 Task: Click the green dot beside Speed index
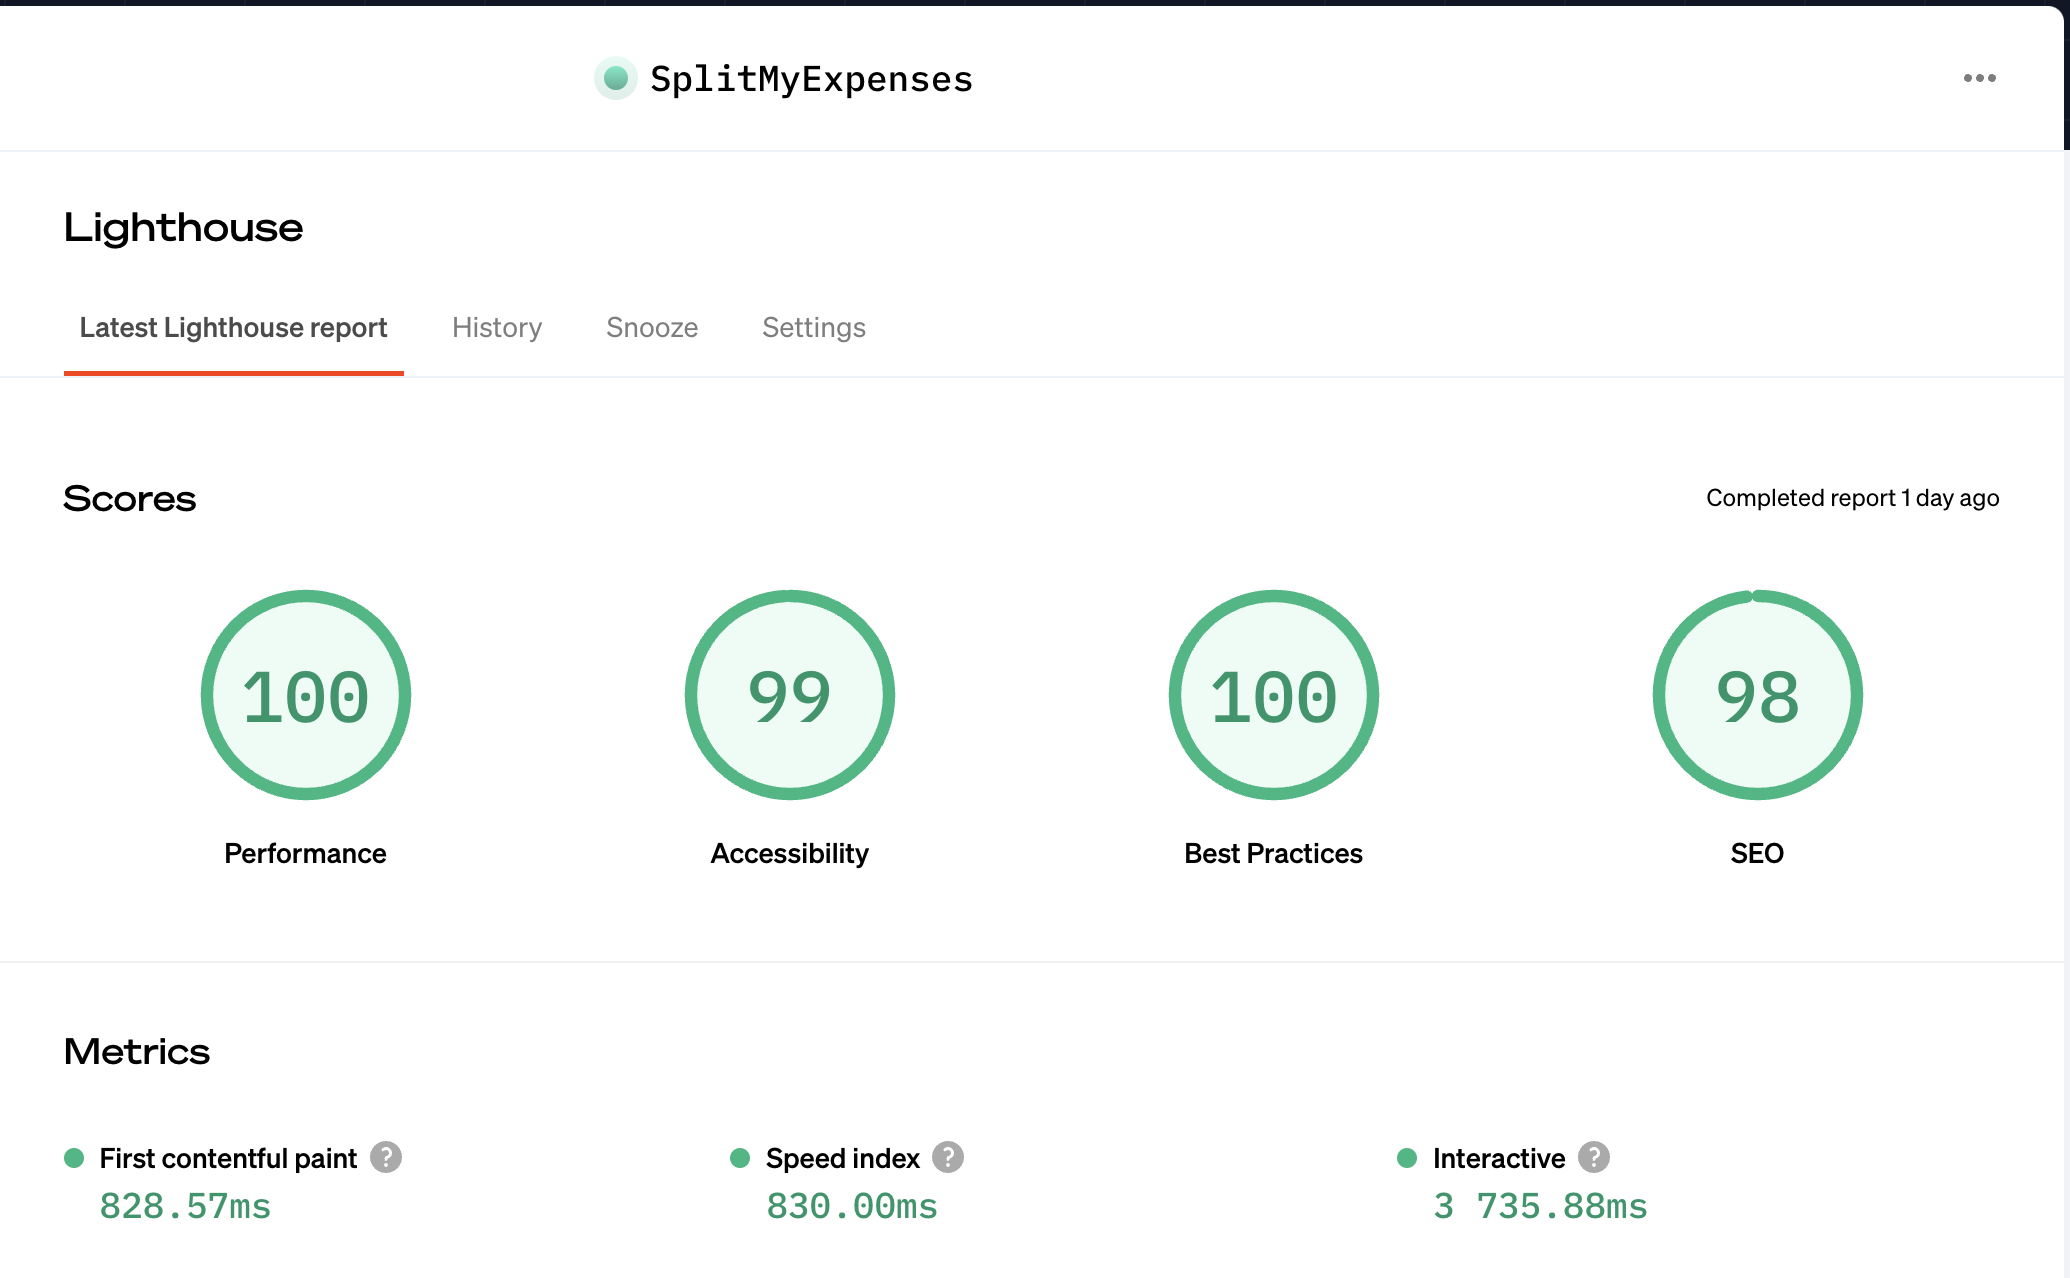pos(740,1158)
